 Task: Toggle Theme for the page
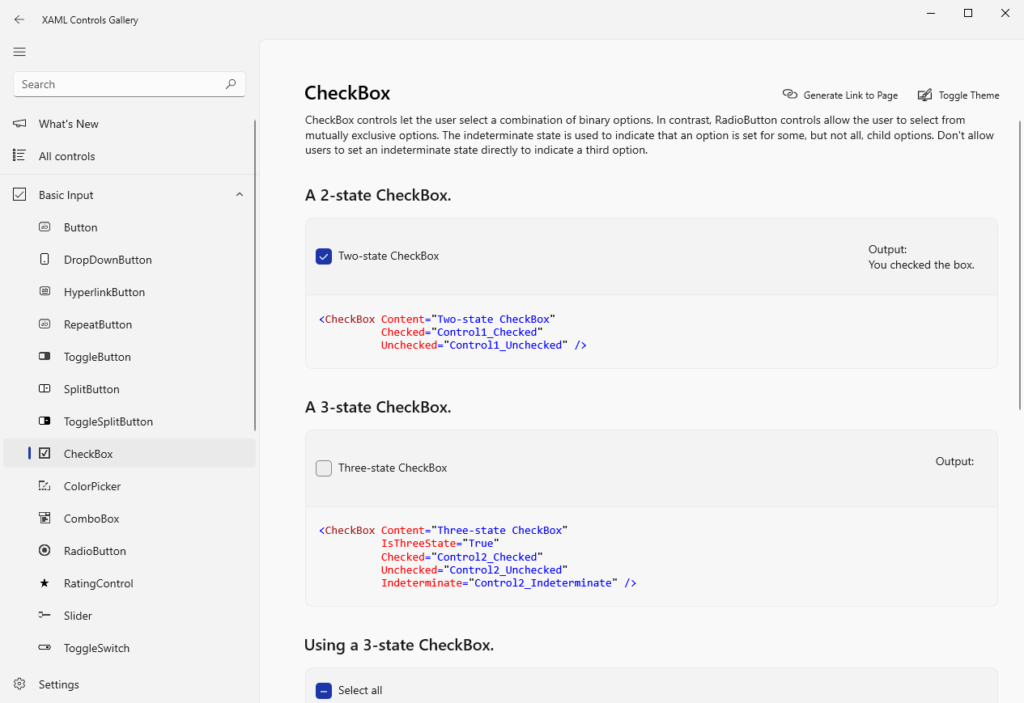[957, 95]
